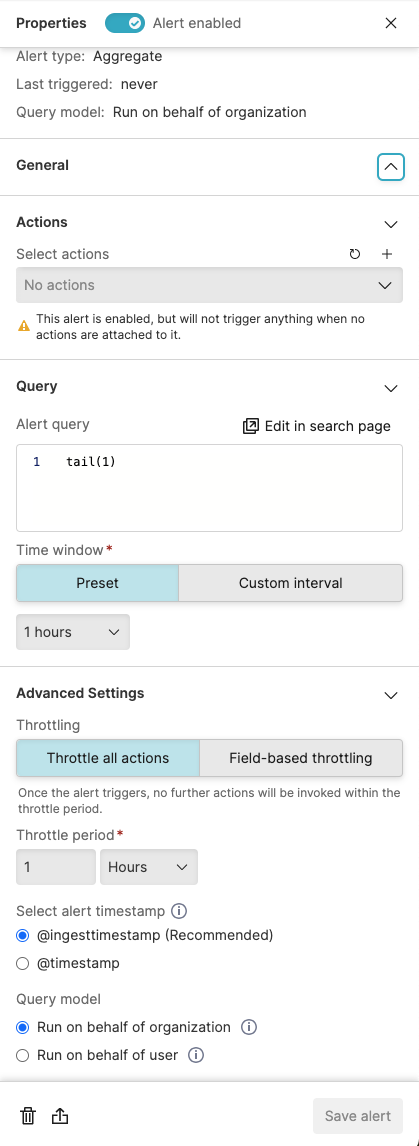This screenshot has height=1146, width=419.
Task: Select Field-based throttling tab
Action: click(301, 758)
